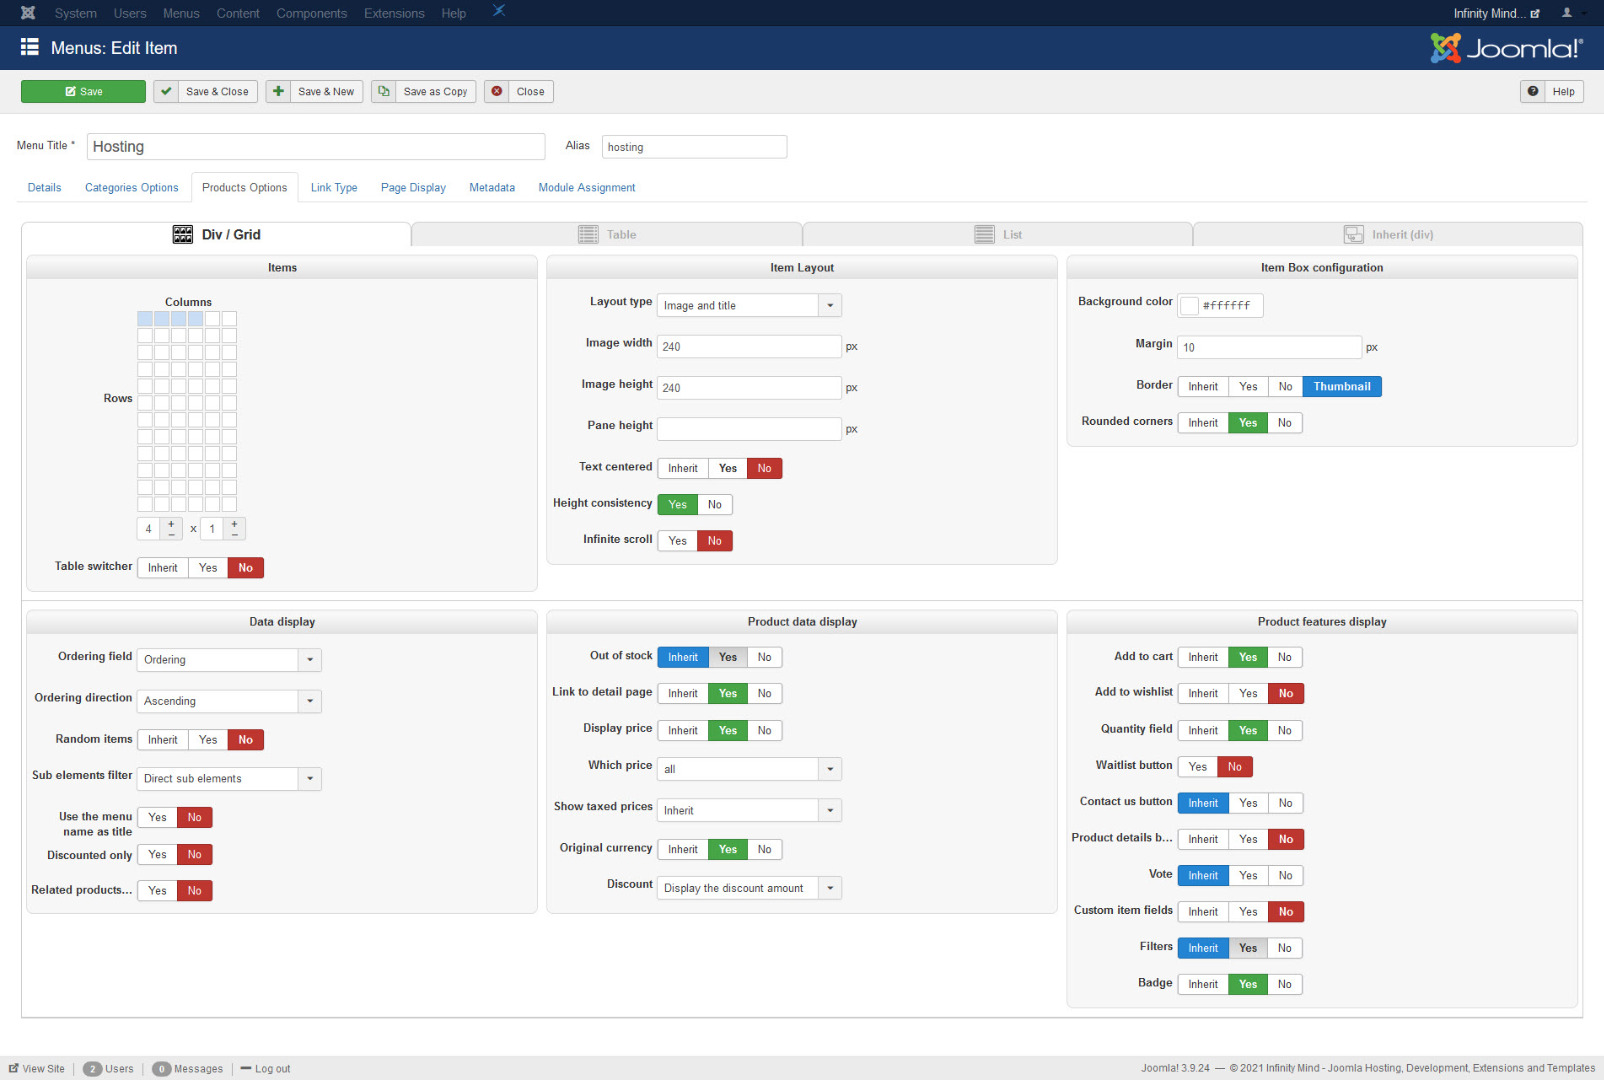Click the Background color swatch

coord(1189,306)
